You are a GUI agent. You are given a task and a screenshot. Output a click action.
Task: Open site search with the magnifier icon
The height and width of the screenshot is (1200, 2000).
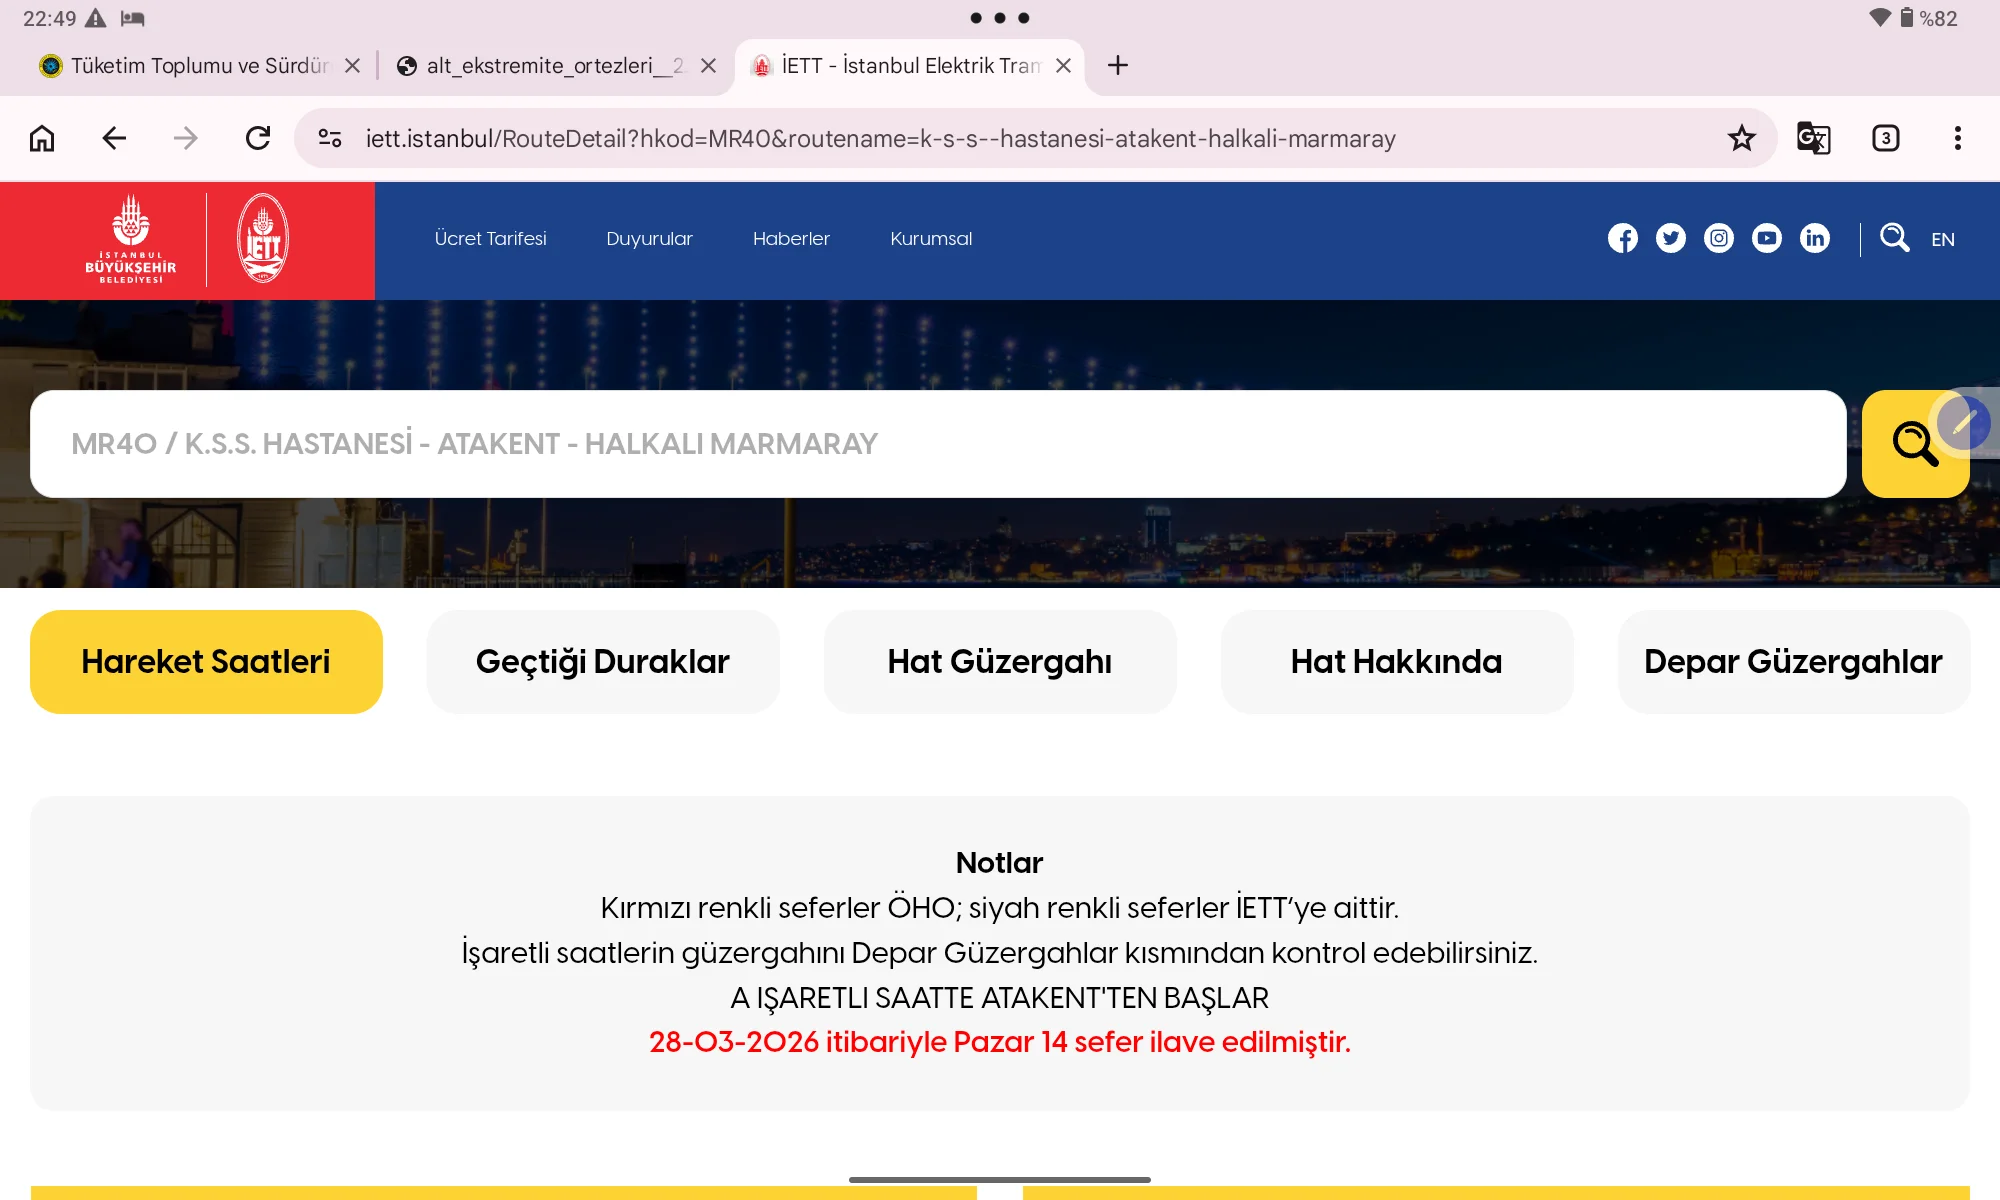(1895, 238)
